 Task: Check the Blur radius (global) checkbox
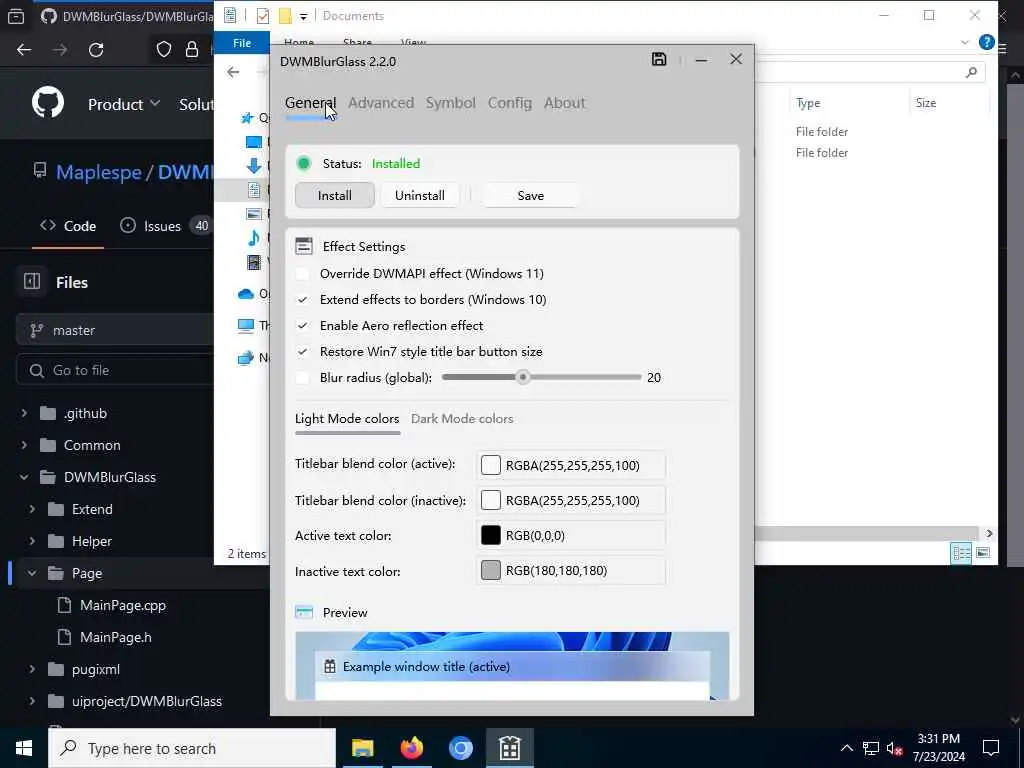coord(302,377)
